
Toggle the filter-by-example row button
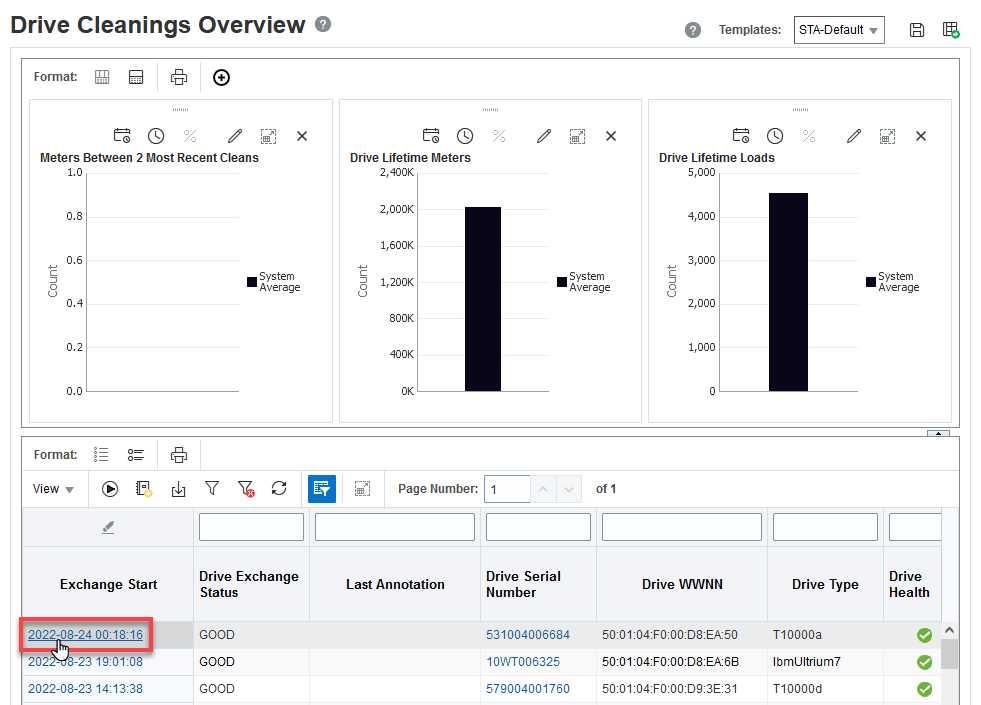tap(322, 489)
